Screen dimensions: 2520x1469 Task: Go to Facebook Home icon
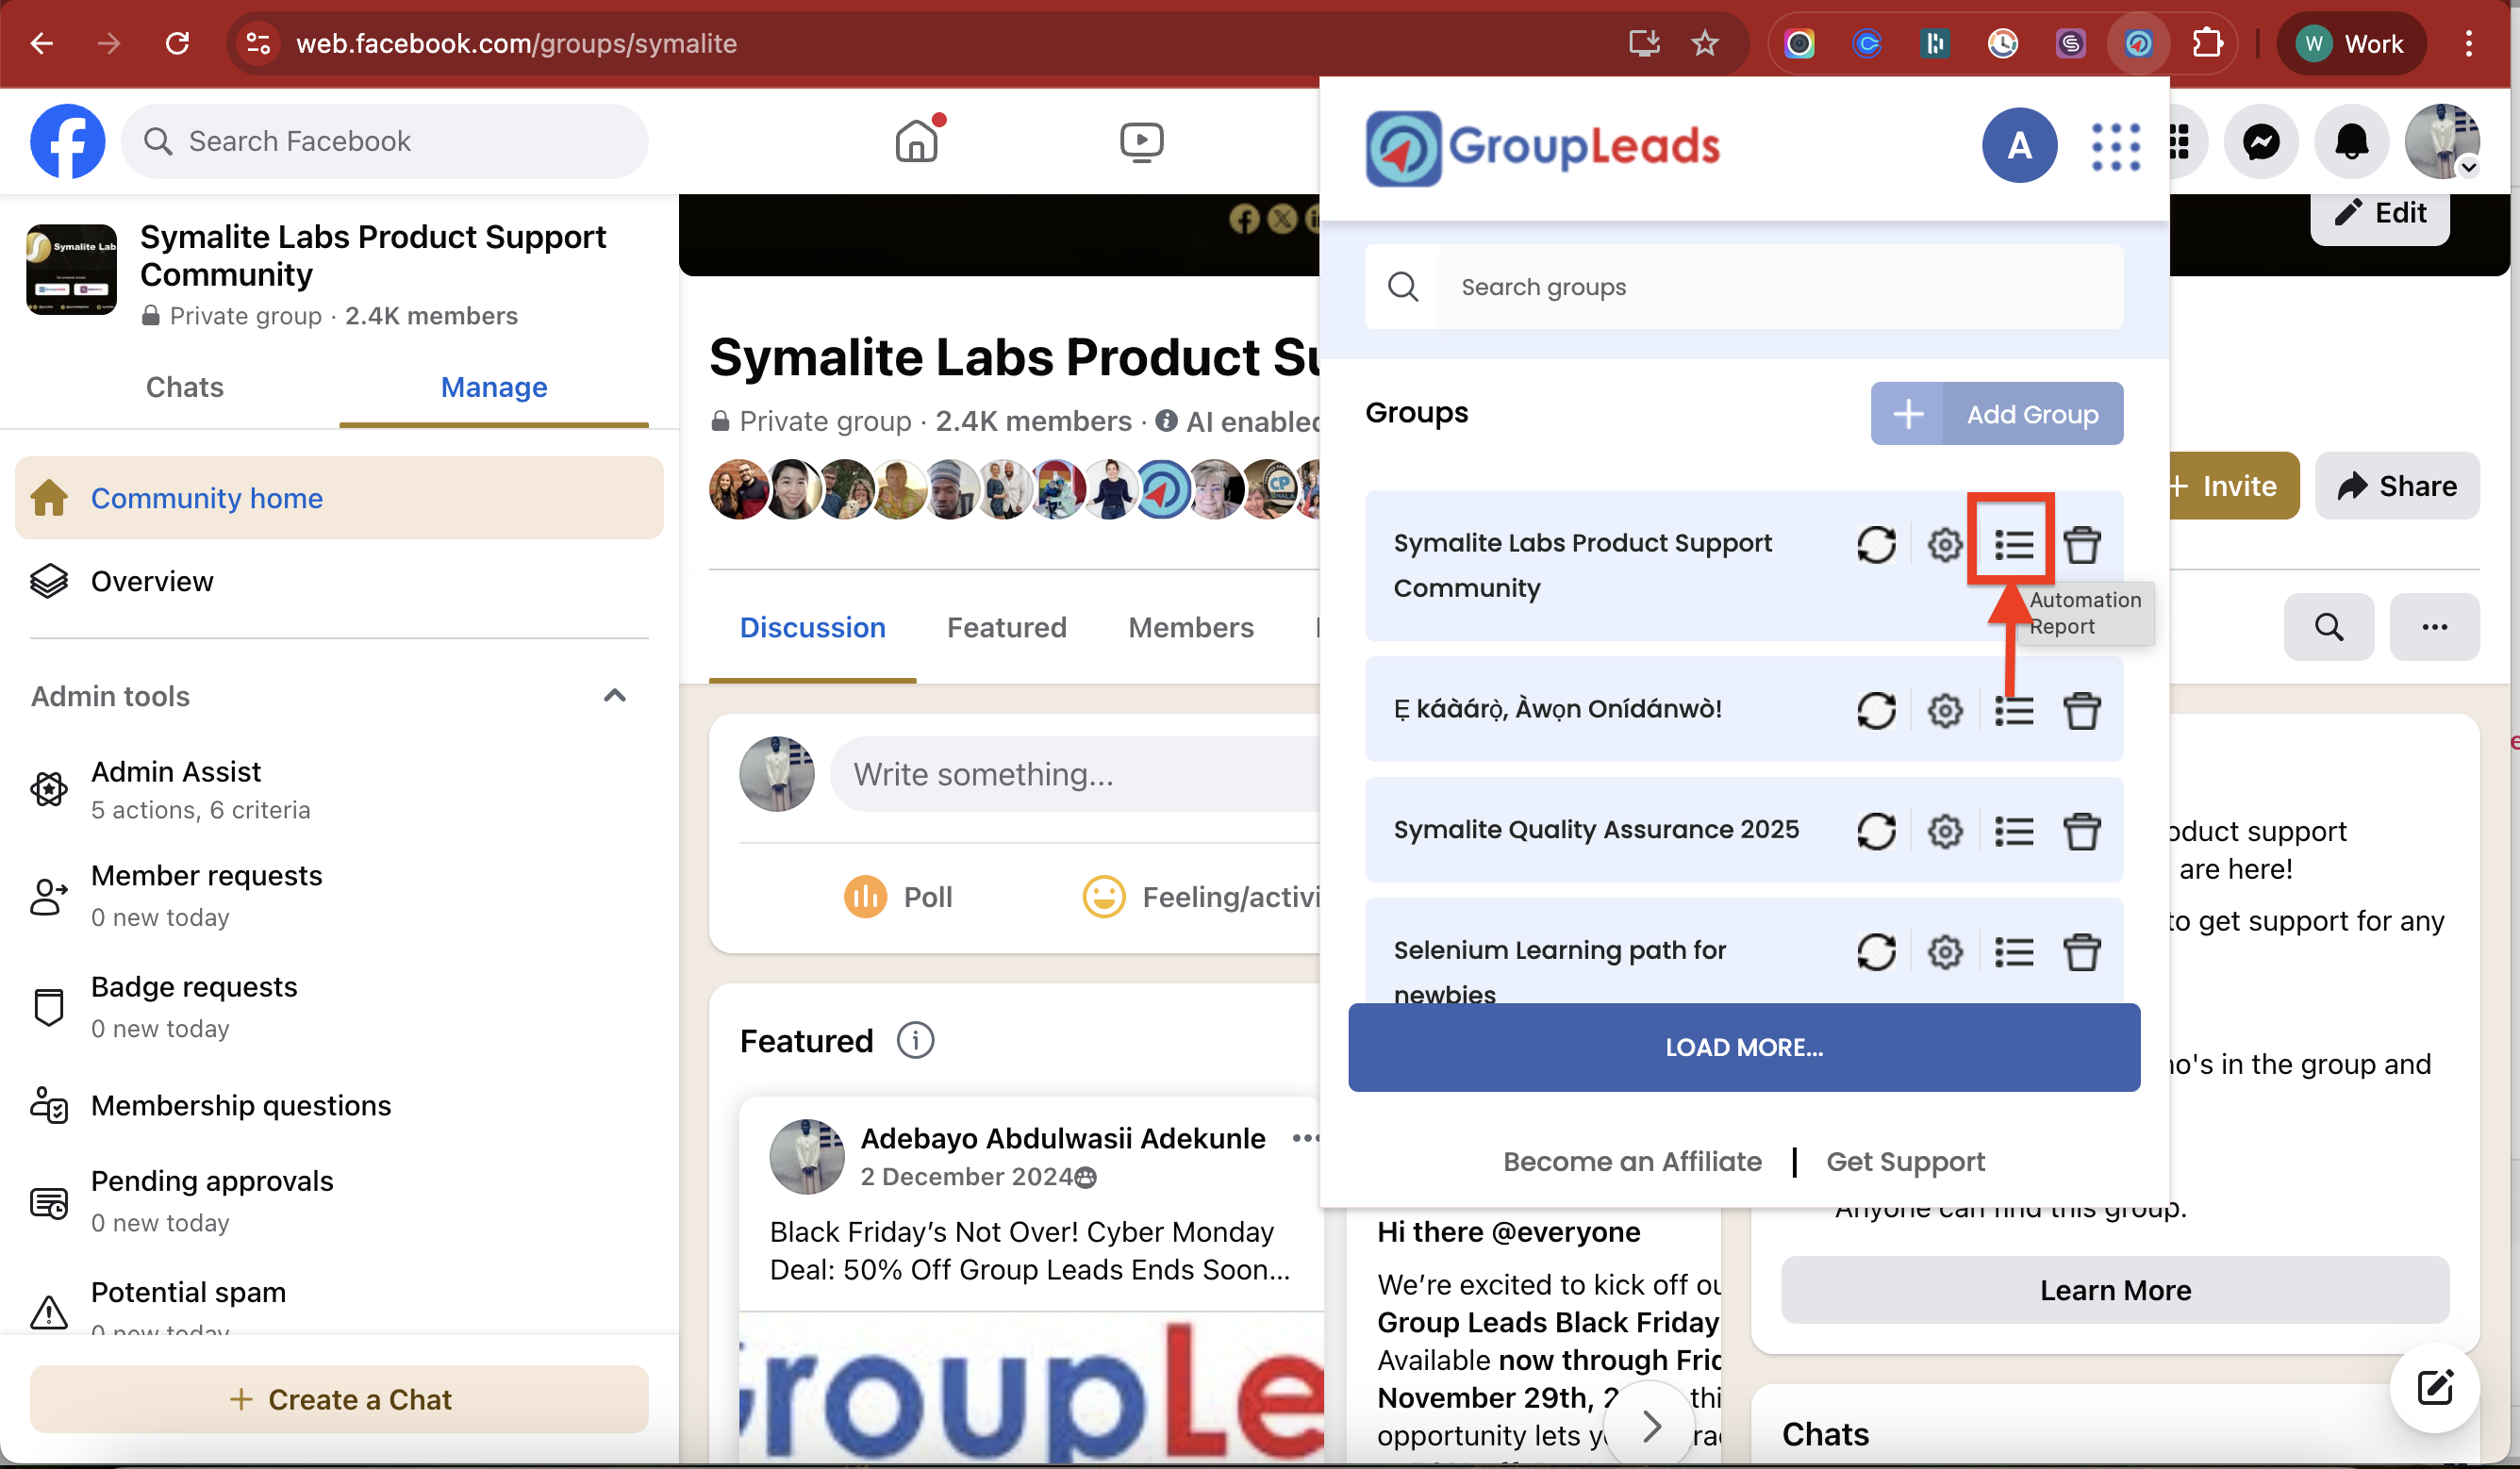pyautogui.click(x=916, y=141)
